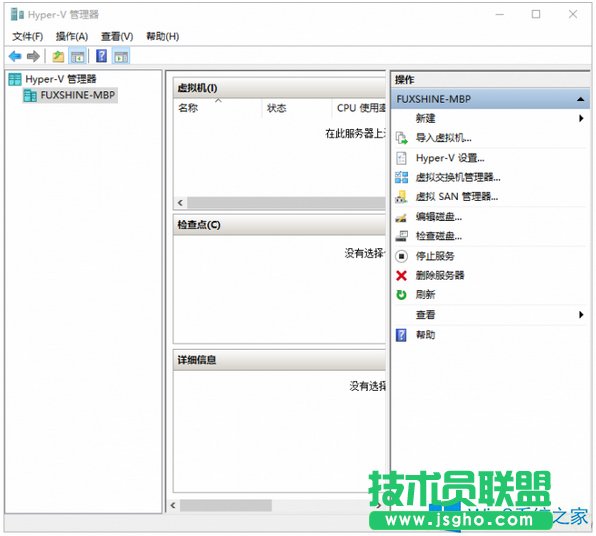596x536 pixels.
Task: Select Hyper-V 管理器 root tree node
Action: coord(61,79)
